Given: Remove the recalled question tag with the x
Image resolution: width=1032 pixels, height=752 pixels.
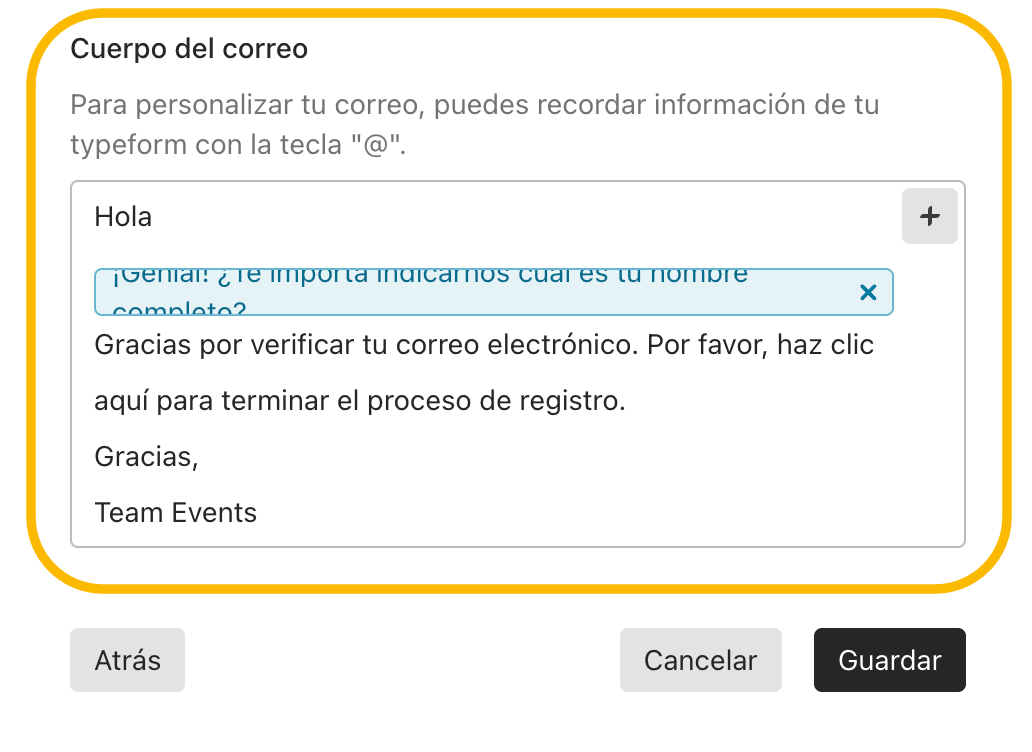Looking at the screenshot, I should click(868, 292).
